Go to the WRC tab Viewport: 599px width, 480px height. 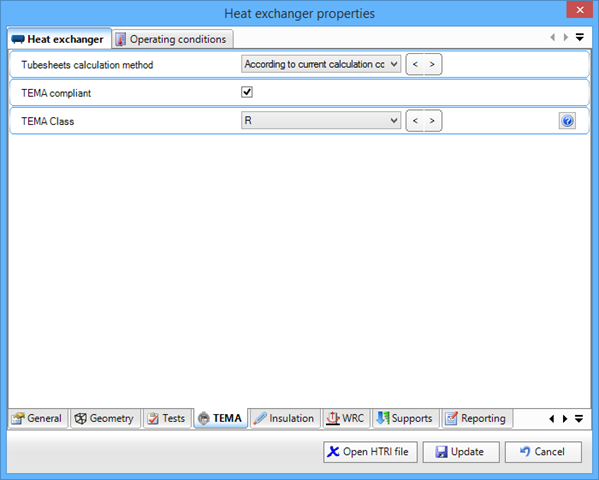tap(346, 418)
